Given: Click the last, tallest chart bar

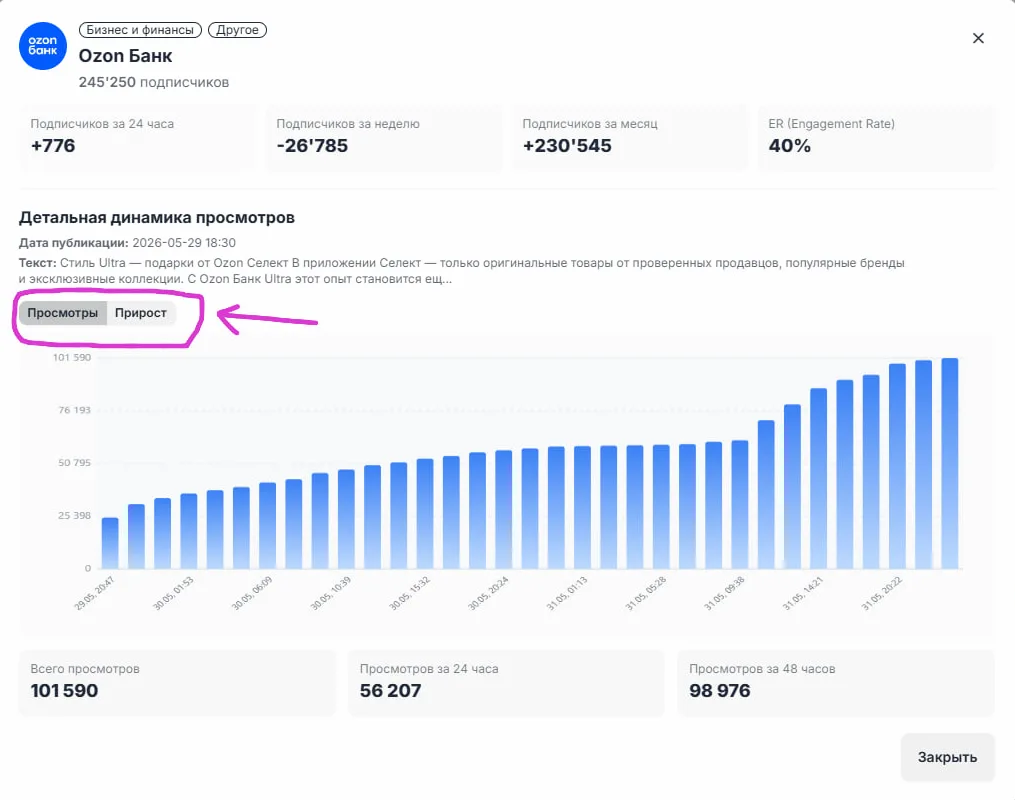Looking at the screenshot, I should pos(950,463).
